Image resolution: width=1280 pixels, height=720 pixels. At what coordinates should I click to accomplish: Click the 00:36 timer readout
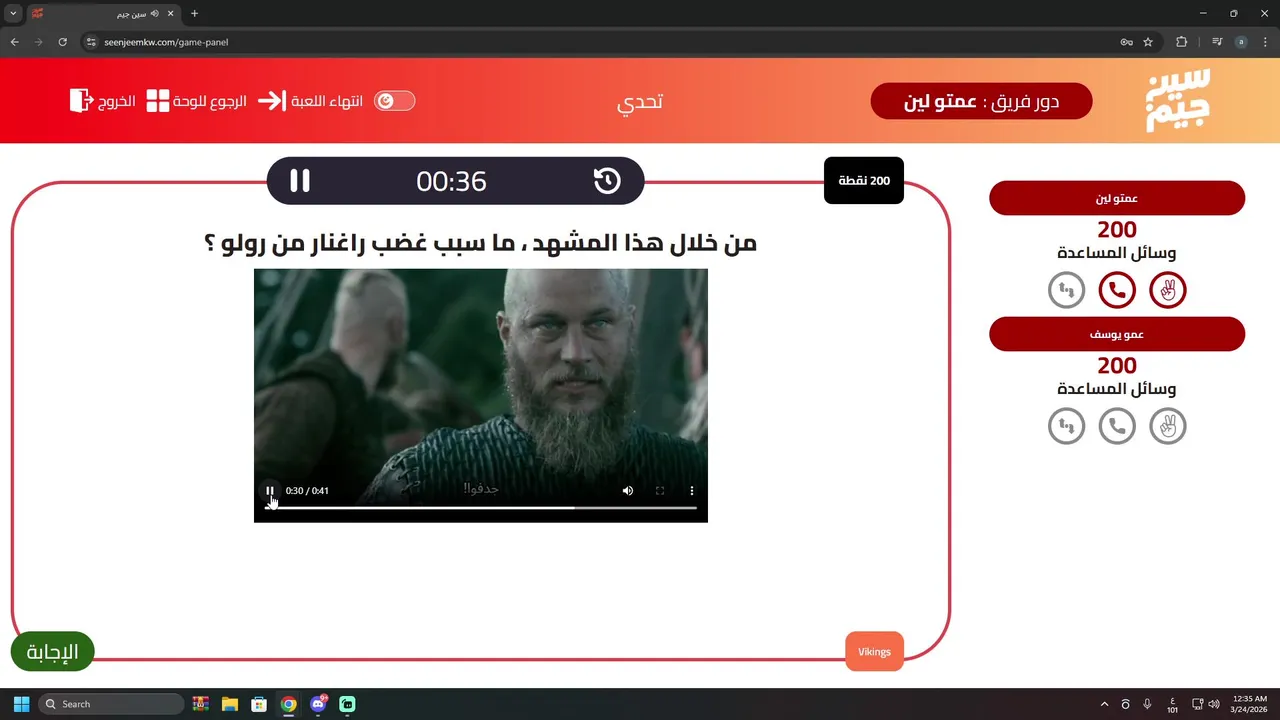(x=451, y=181)
